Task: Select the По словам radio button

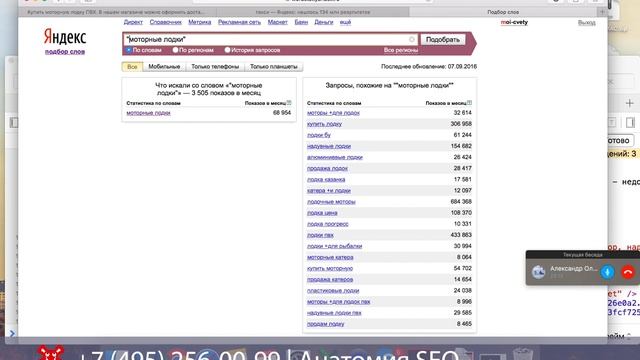Action: (x=129, y=50)
